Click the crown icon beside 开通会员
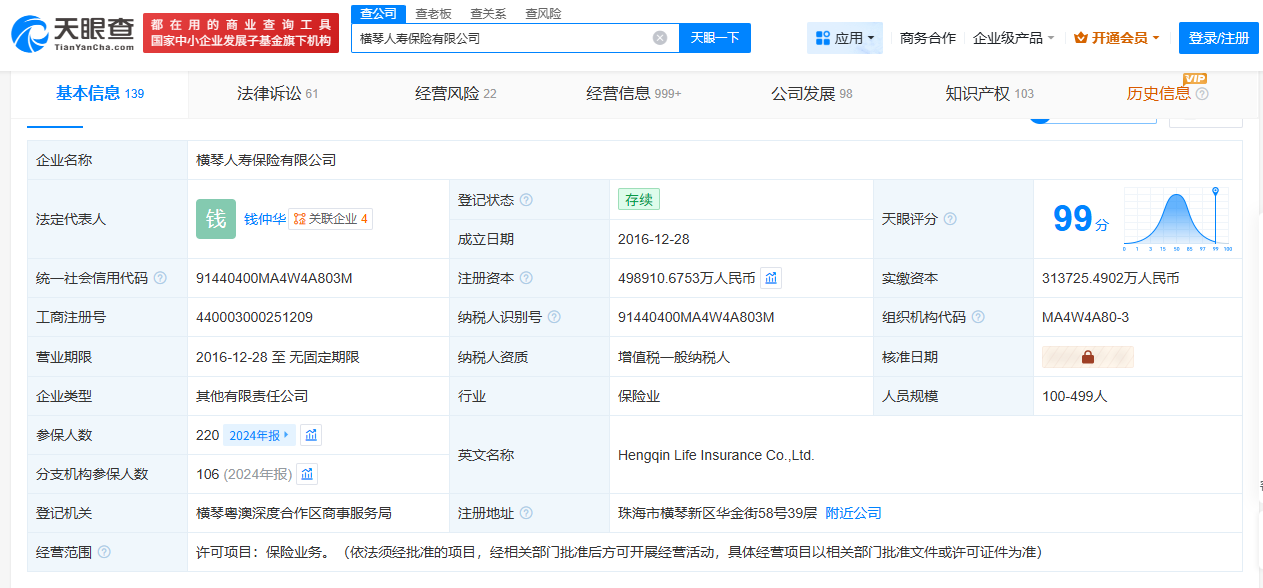Image resolution: width=1263 pixels, height=588 pixels. point(1082,36)
